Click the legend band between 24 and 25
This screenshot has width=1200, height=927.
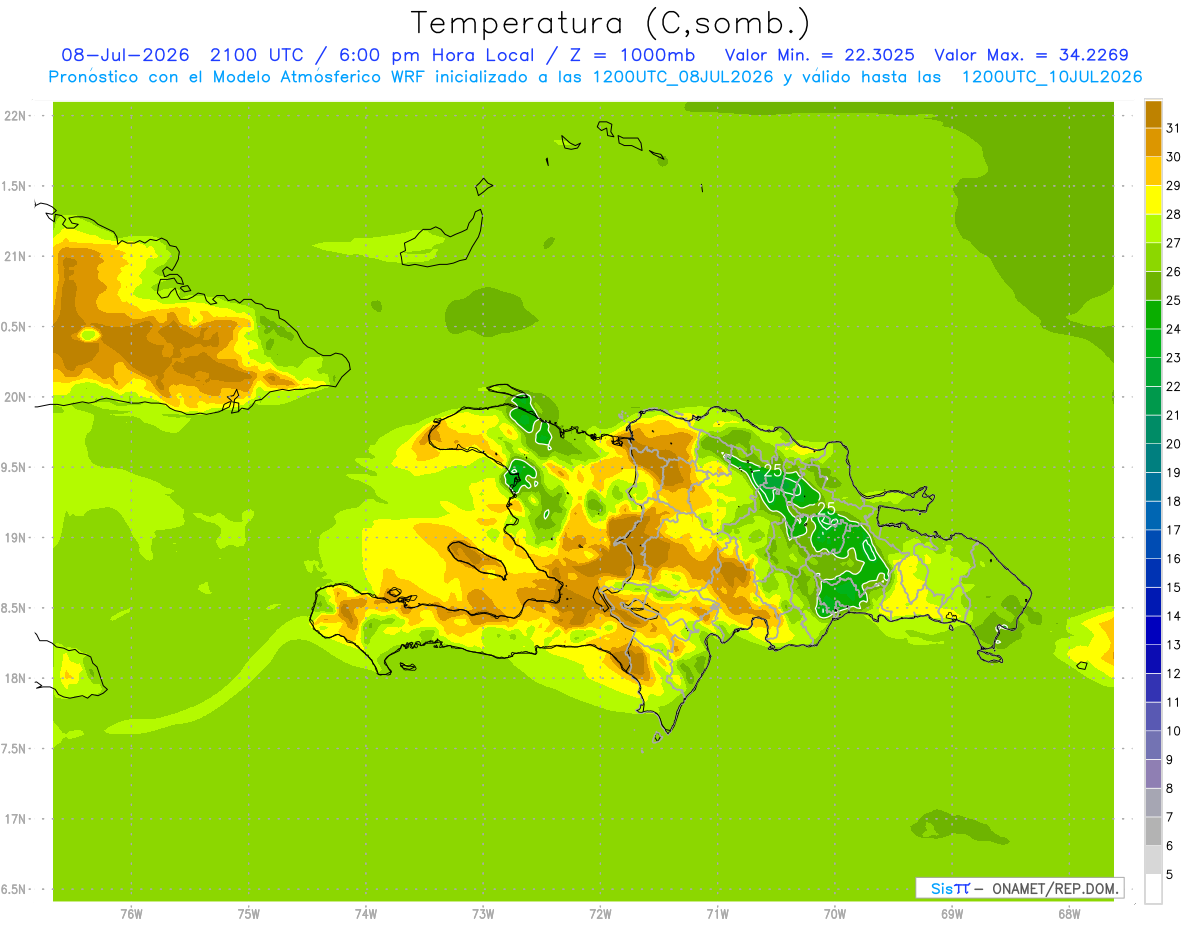tap(1153, 315)
